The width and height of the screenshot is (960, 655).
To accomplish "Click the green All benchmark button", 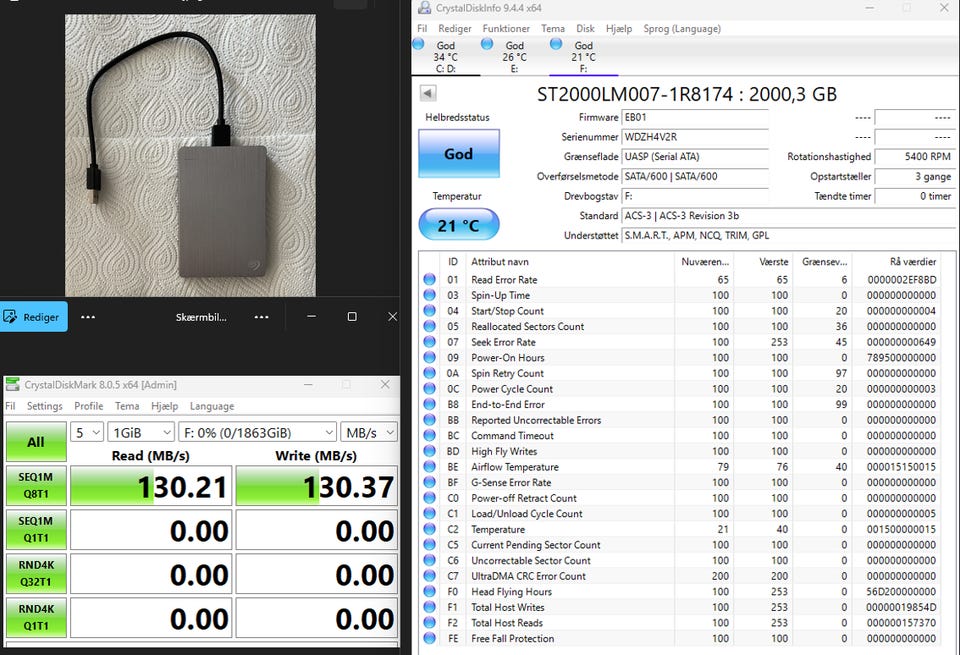I will pos(36,441).
